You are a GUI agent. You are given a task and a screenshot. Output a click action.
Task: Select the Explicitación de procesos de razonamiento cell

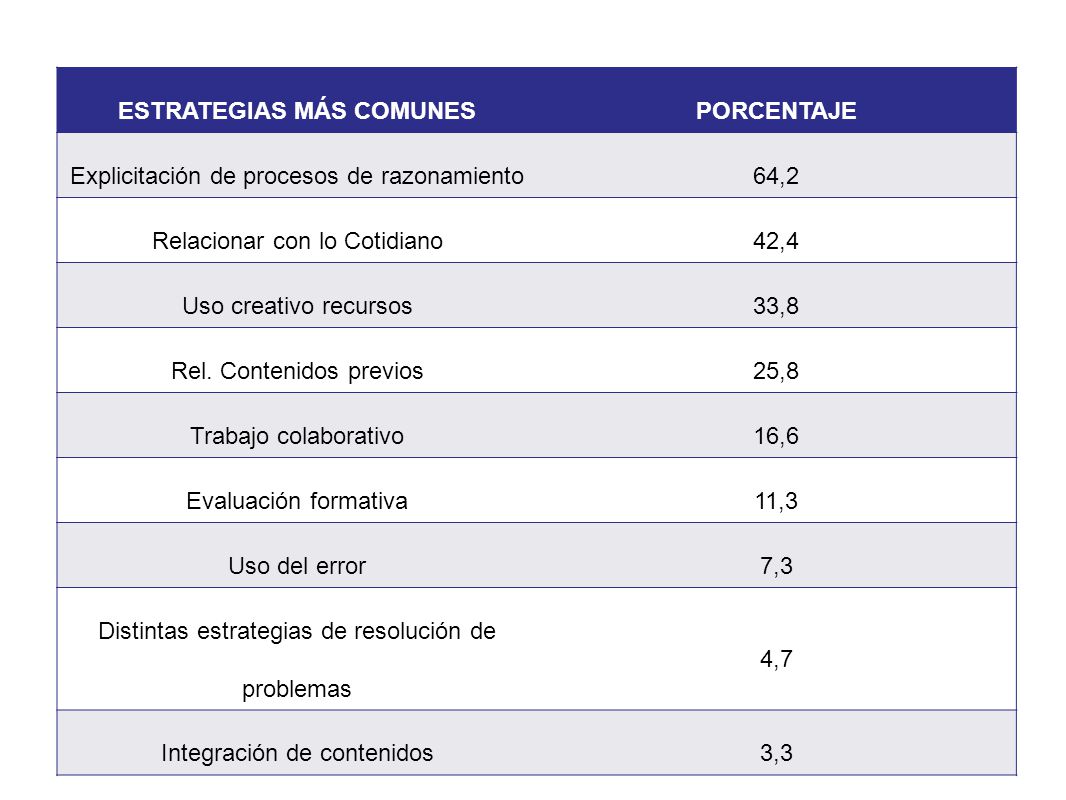click(297, 176)
